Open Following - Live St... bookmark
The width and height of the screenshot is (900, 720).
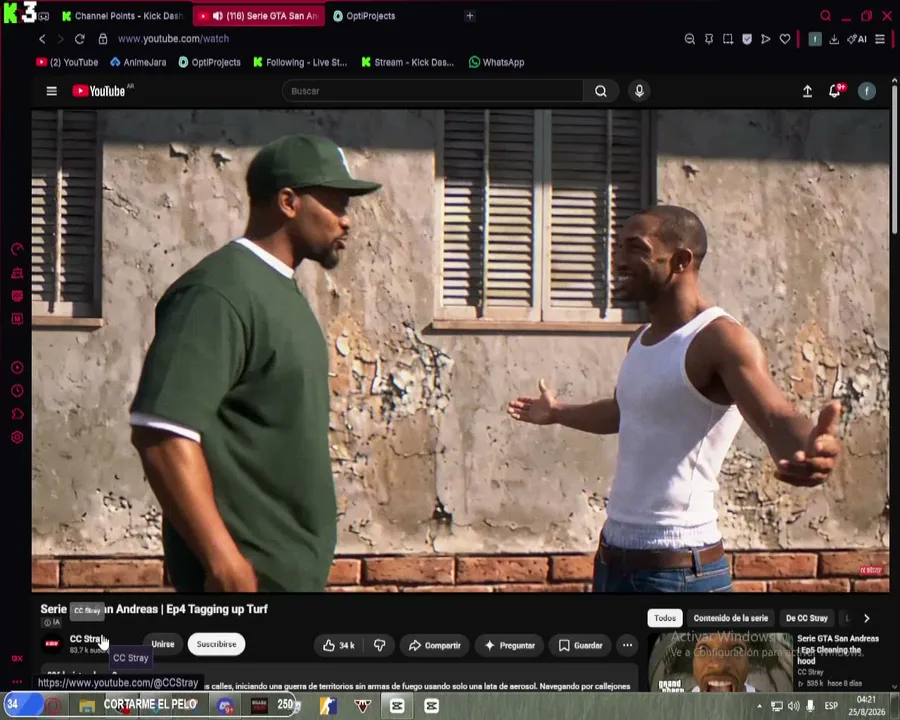click(x=300, y=62)
